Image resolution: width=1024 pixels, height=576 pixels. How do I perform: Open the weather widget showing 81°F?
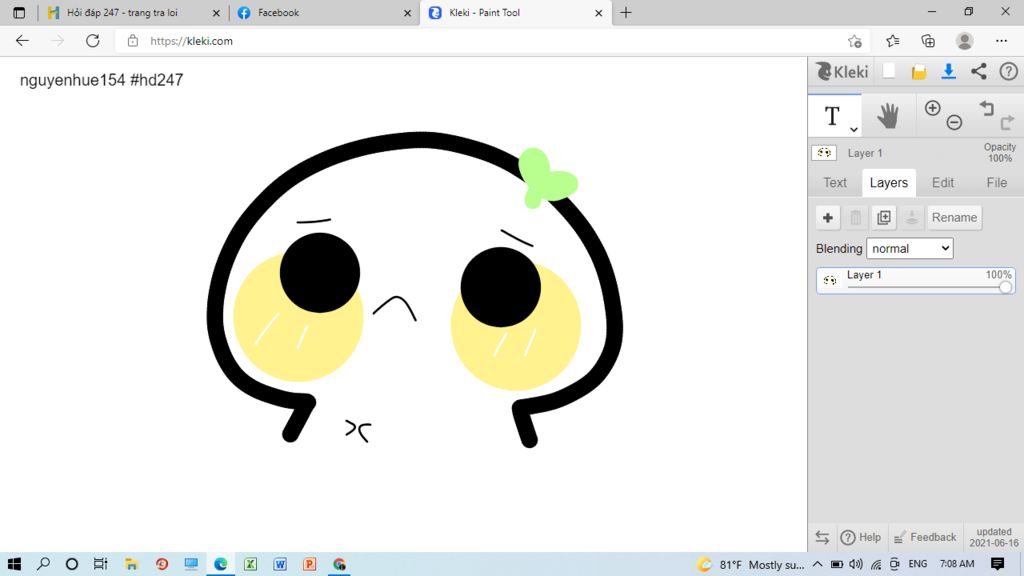coord(751,564)
